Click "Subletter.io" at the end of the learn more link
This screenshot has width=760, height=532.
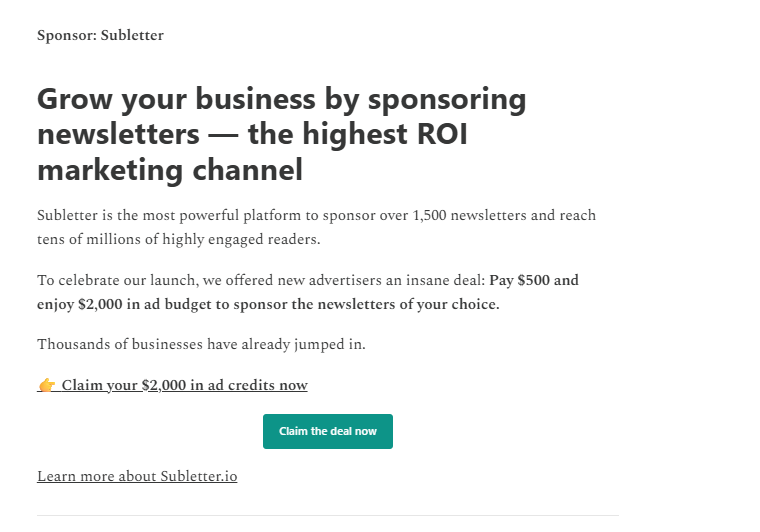[199, 476]
